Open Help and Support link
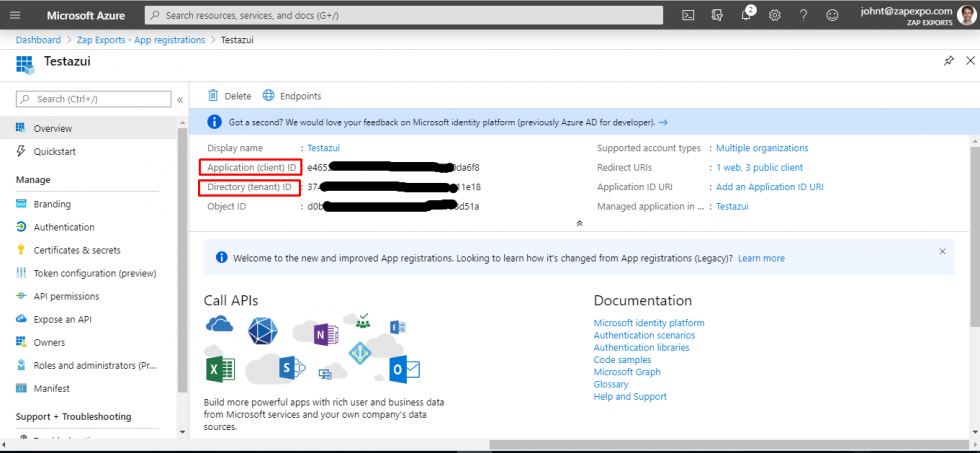 (630, 396)
